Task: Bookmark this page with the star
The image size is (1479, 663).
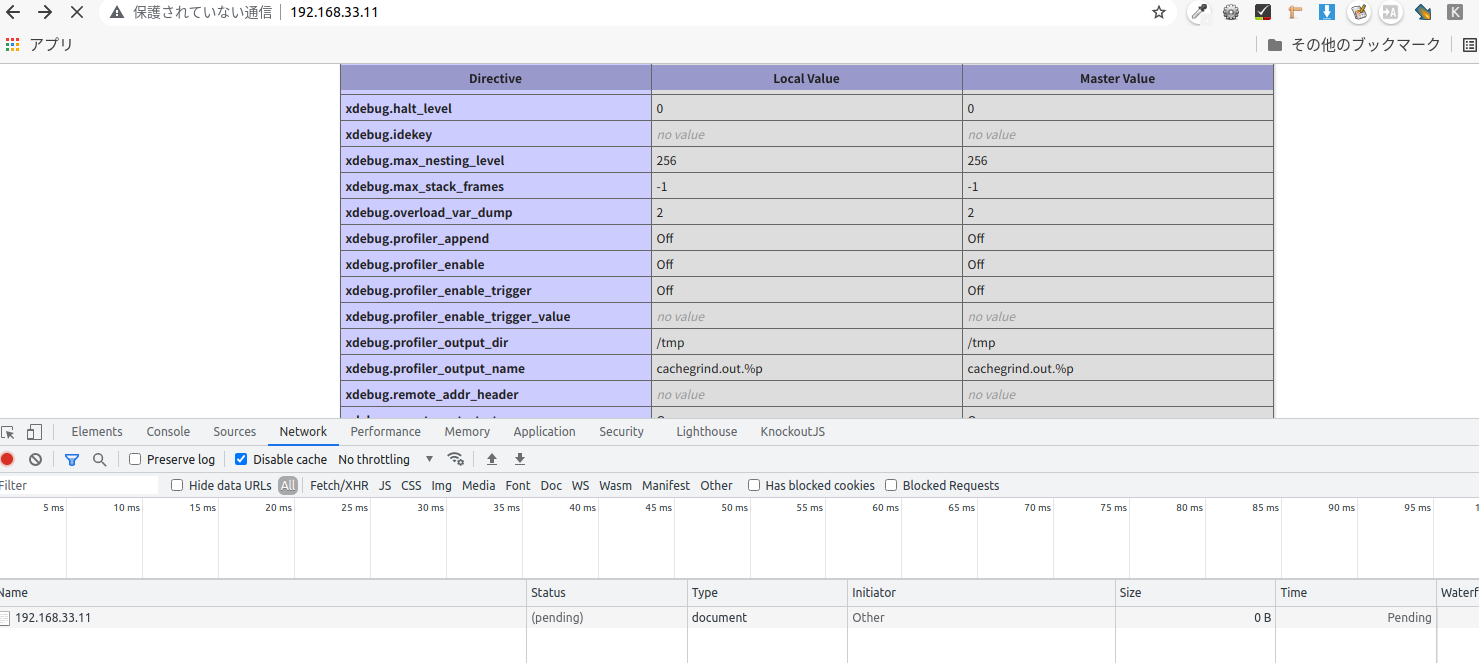Action: coord(1158,13)
